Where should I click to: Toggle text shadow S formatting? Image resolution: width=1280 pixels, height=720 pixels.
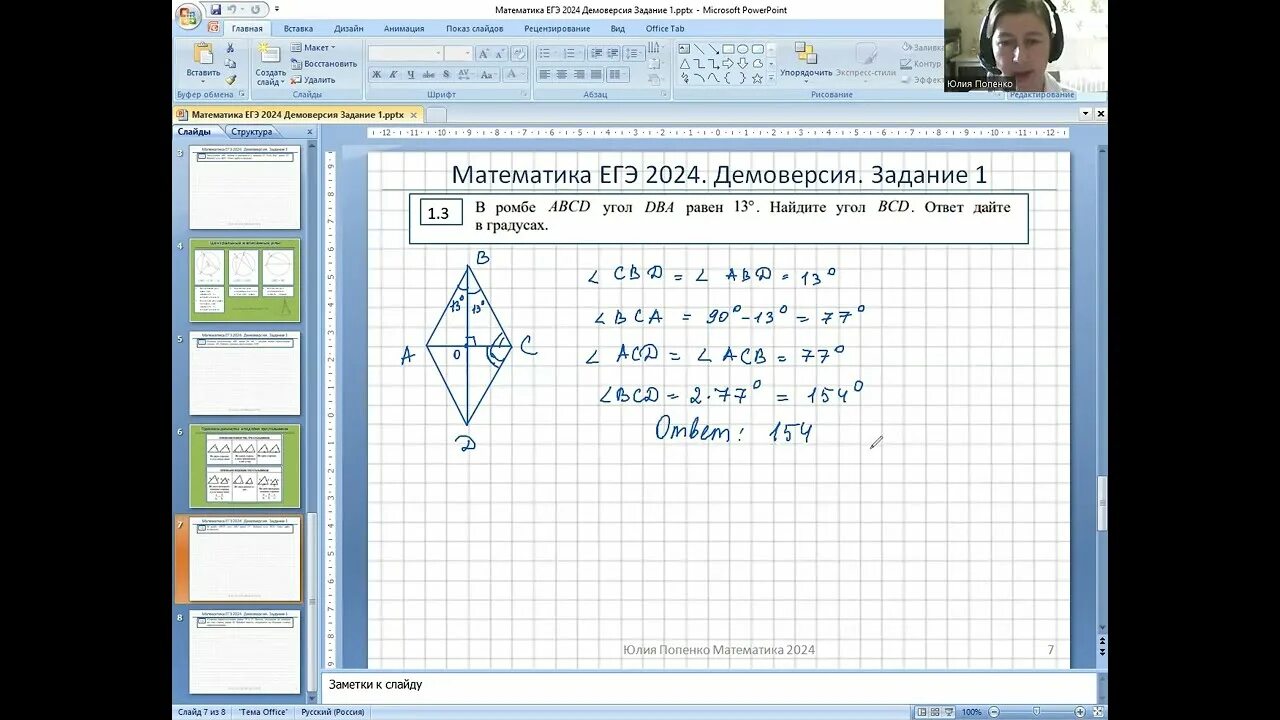click(446, 74)
